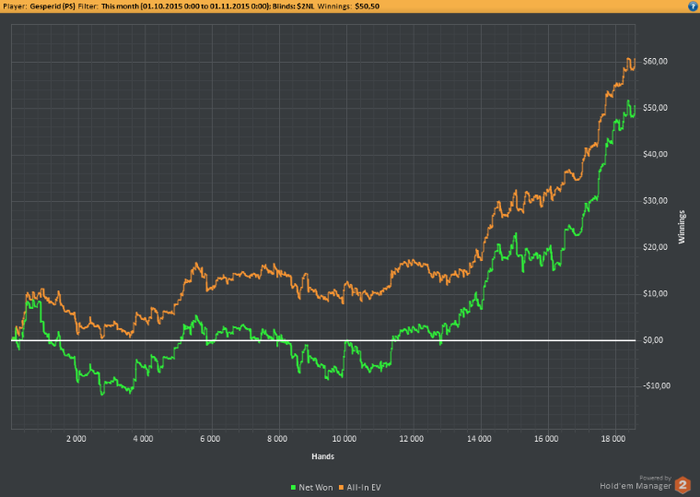Image resolution: width=700 pixels, height=497 pixels.
Task: Click the 4 000 hands tick label
Action: [x=143, y=439]
